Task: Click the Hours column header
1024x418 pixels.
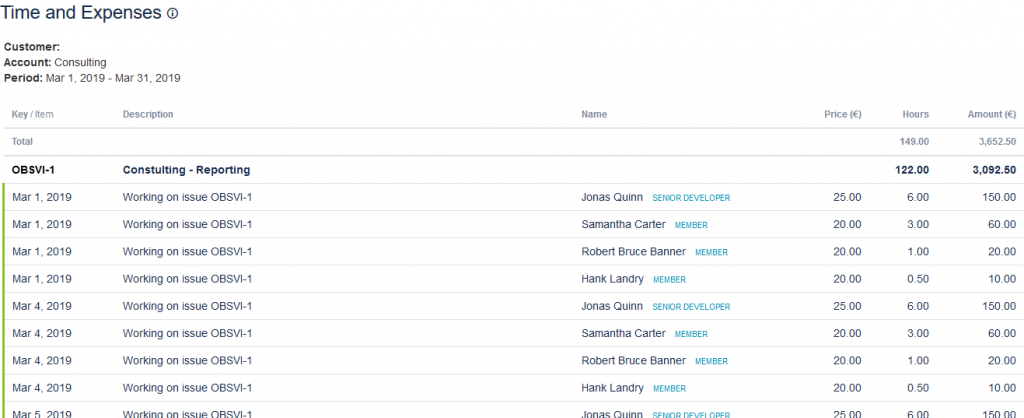Action: pyautogui.click(x=915, y=115)
